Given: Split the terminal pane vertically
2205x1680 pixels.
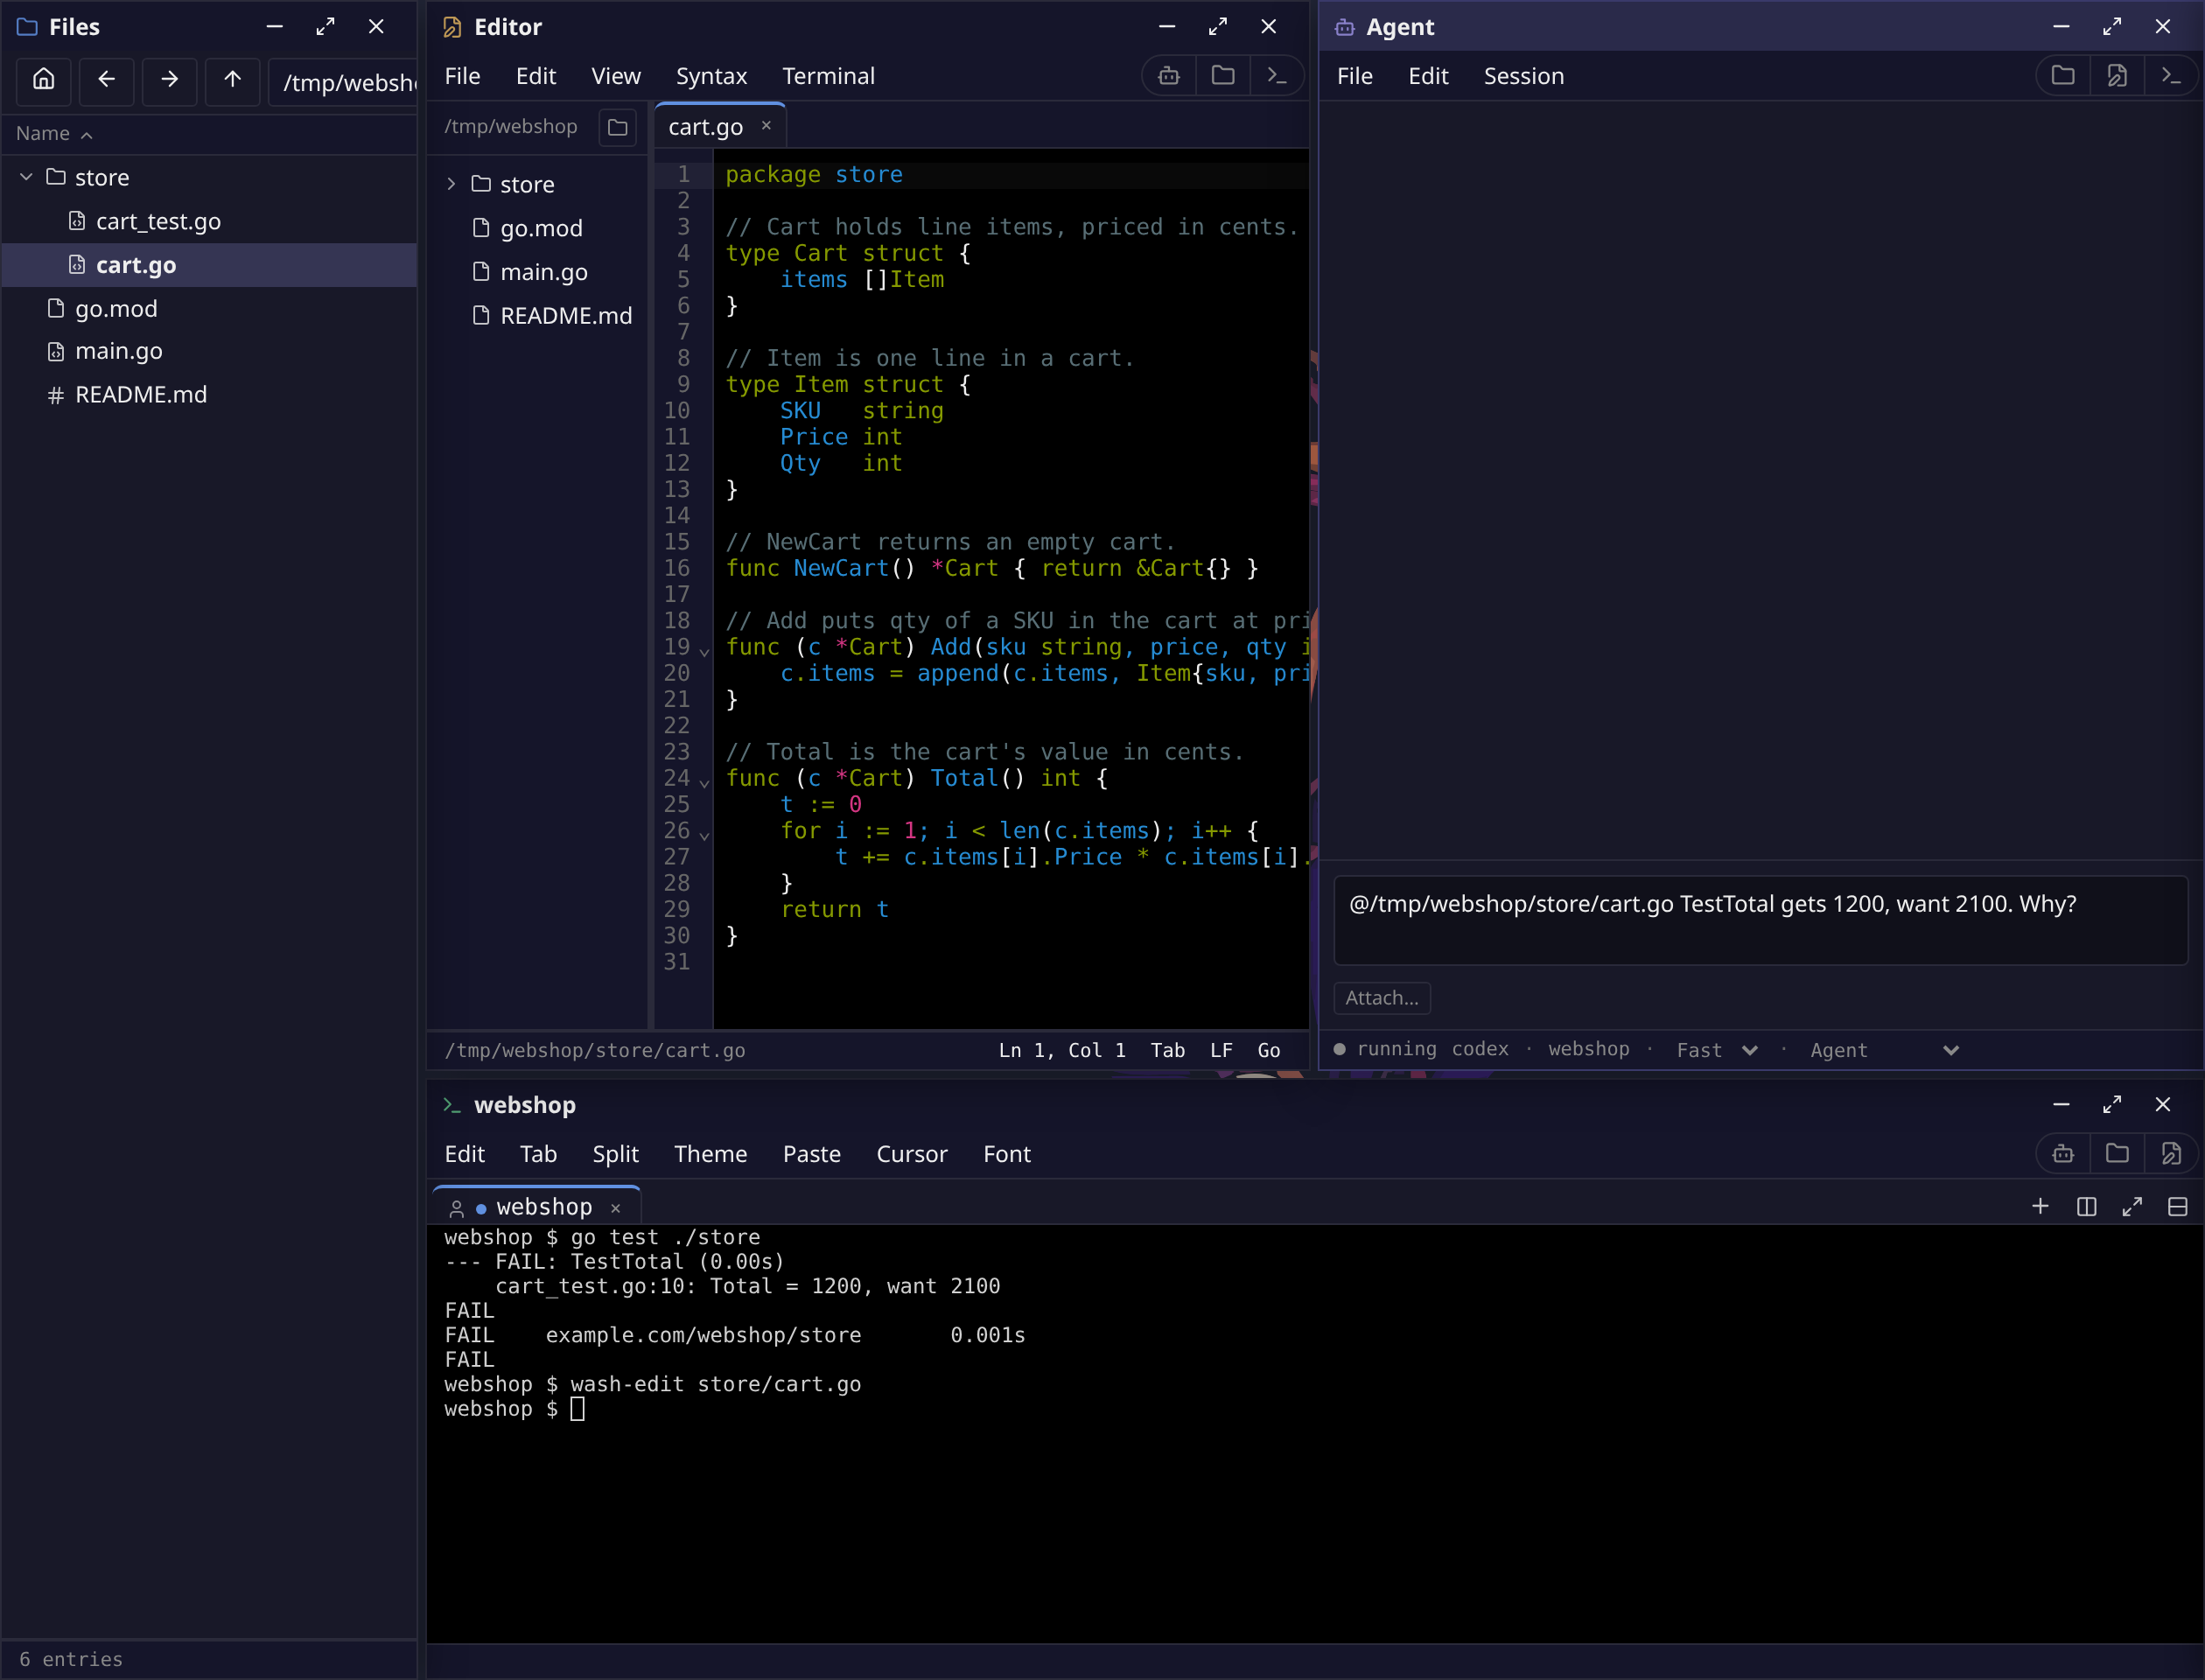Looking at the screenshot, I should pos(2086,1207).
